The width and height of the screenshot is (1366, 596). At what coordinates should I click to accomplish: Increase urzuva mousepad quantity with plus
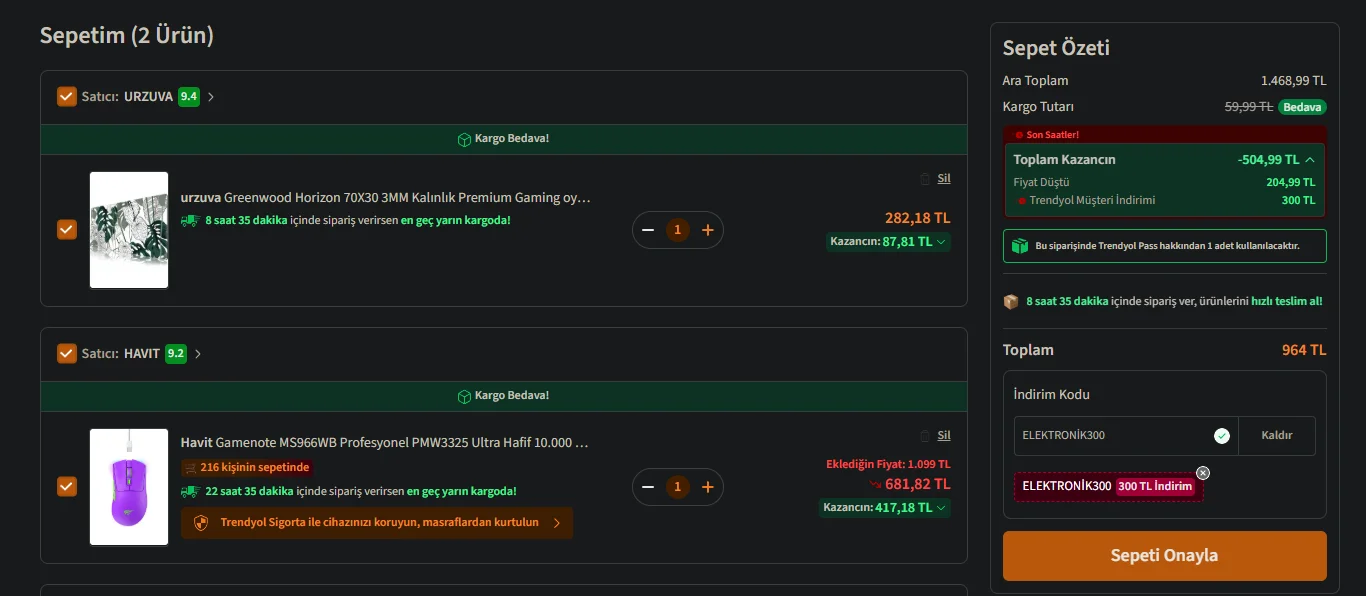(708, 230)
